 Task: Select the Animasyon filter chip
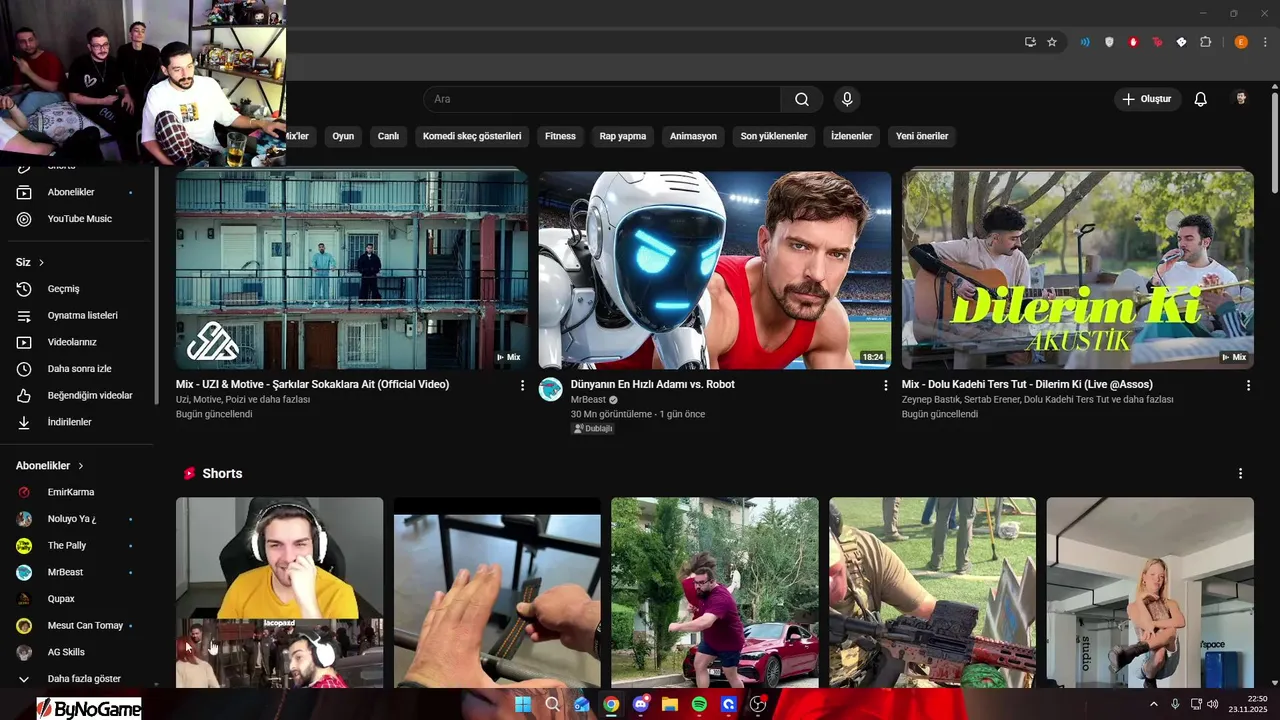[693, 136]
